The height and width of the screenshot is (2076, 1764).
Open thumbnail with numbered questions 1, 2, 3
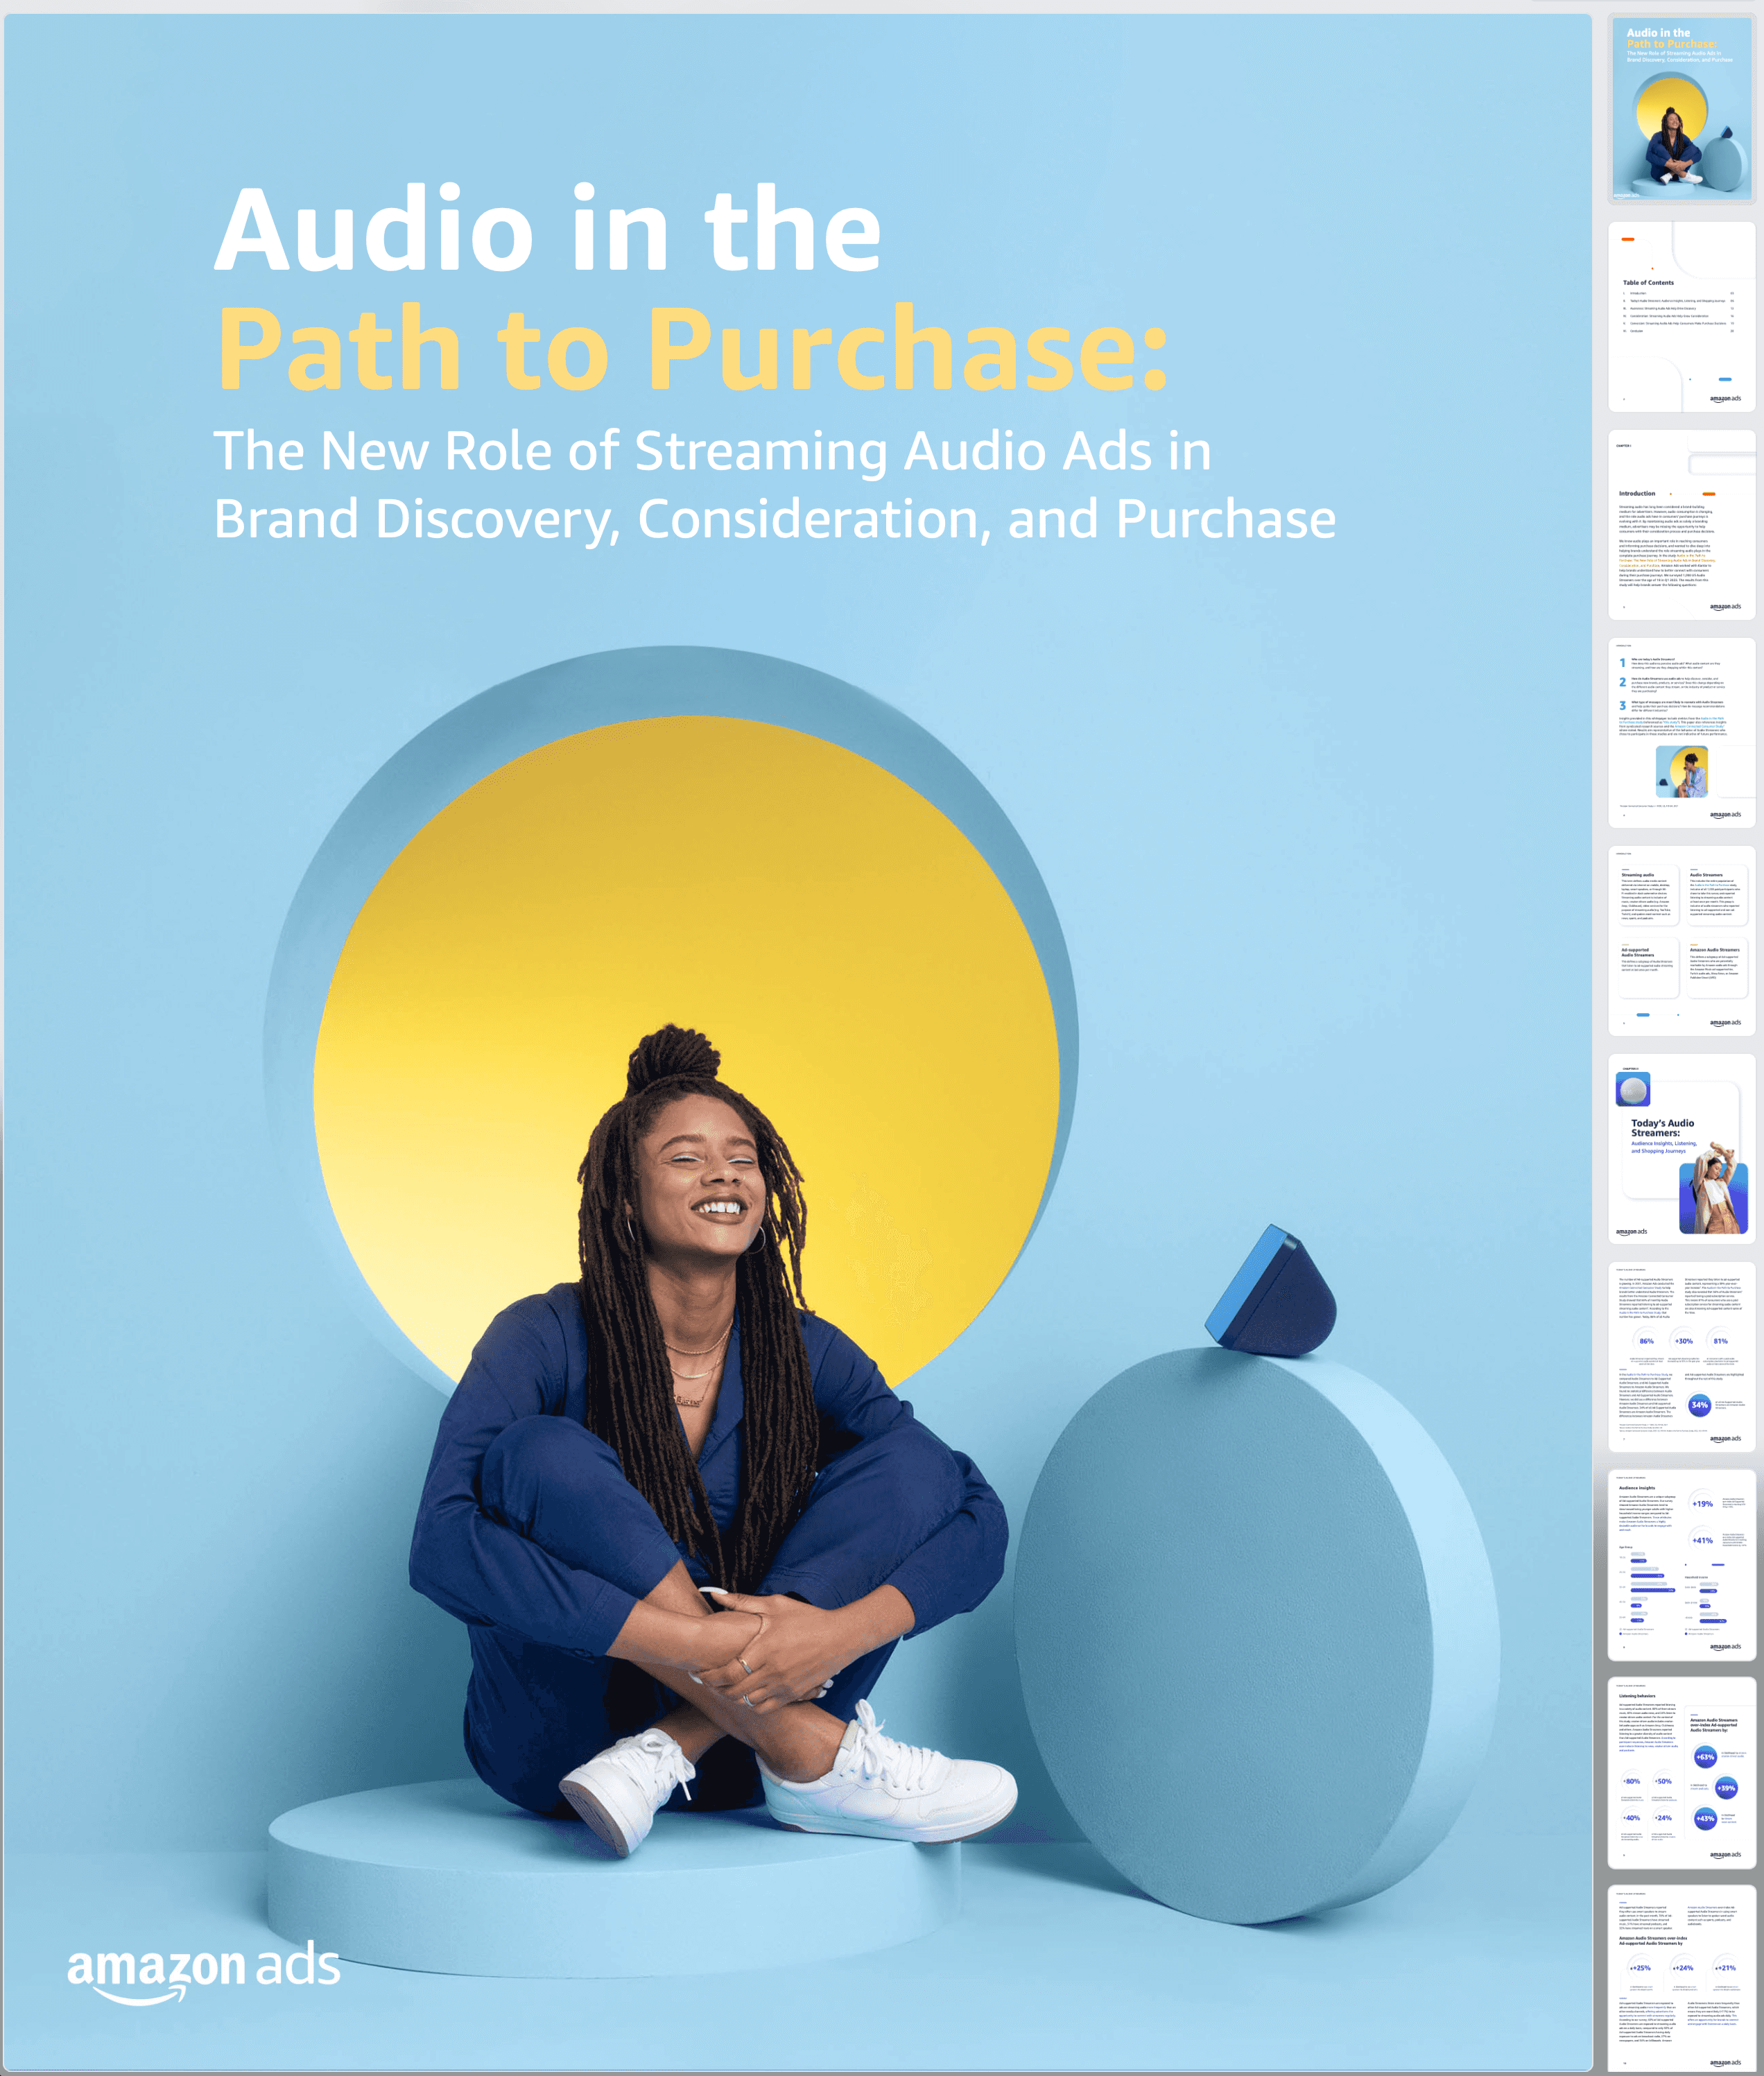tap(1681, 733)
